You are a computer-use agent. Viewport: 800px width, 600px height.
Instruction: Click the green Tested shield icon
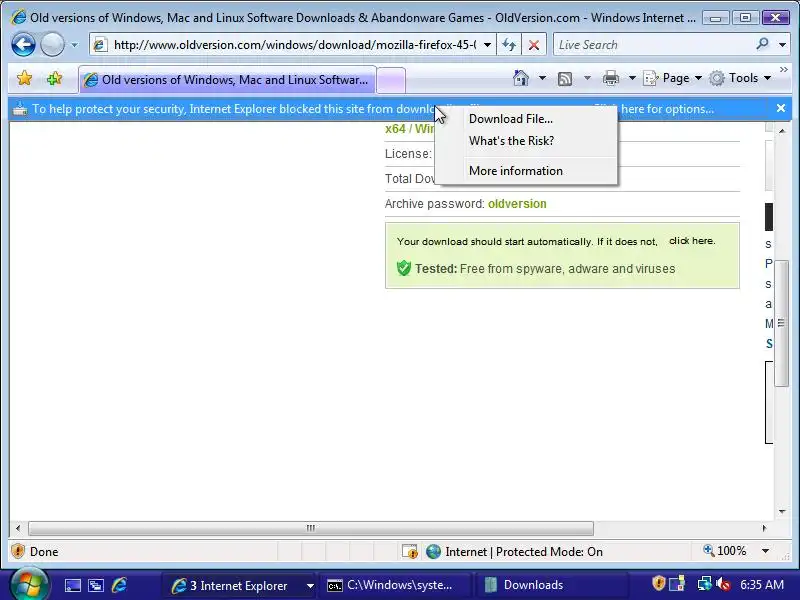click(x=404, y=268)
